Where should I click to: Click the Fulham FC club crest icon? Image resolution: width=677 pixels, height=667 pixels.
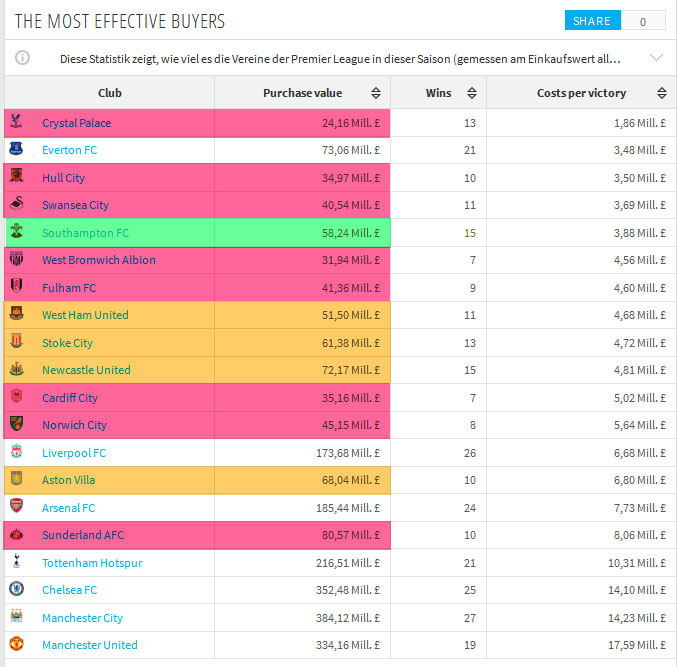(16, 286)
